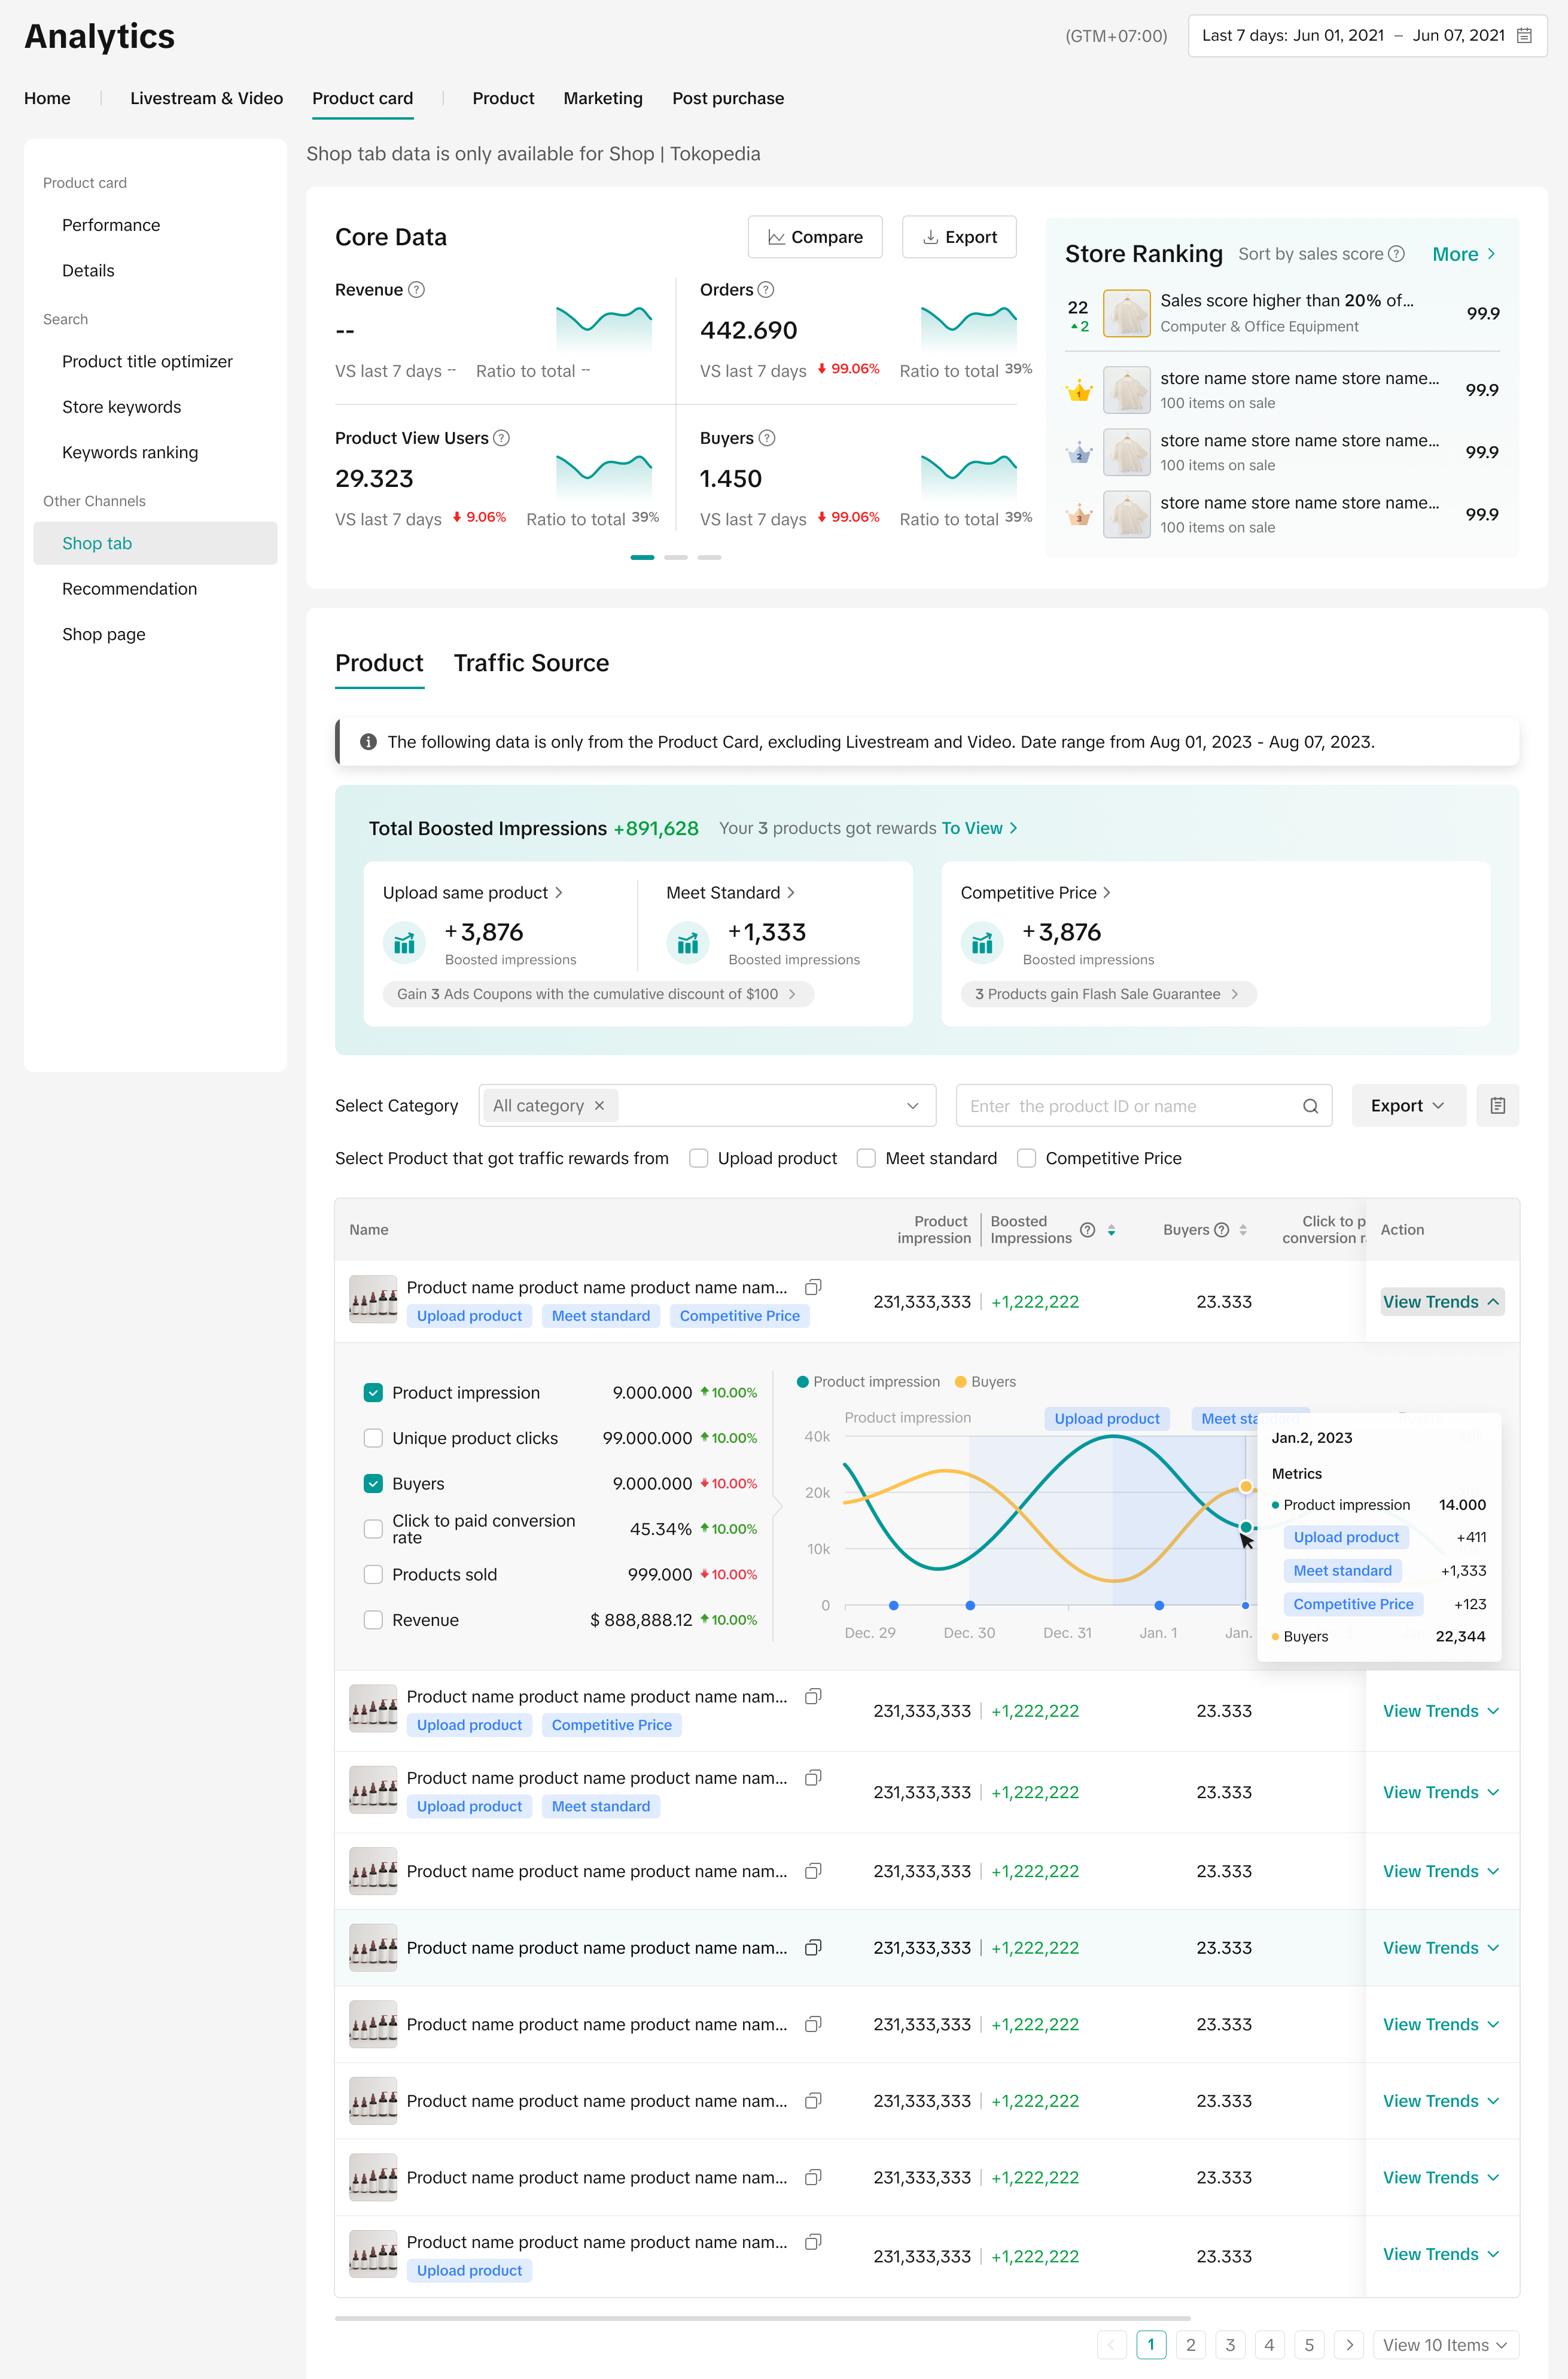
Task: Enable the Meet standard filter checkbox
Action: click(x=866, y=1158)
